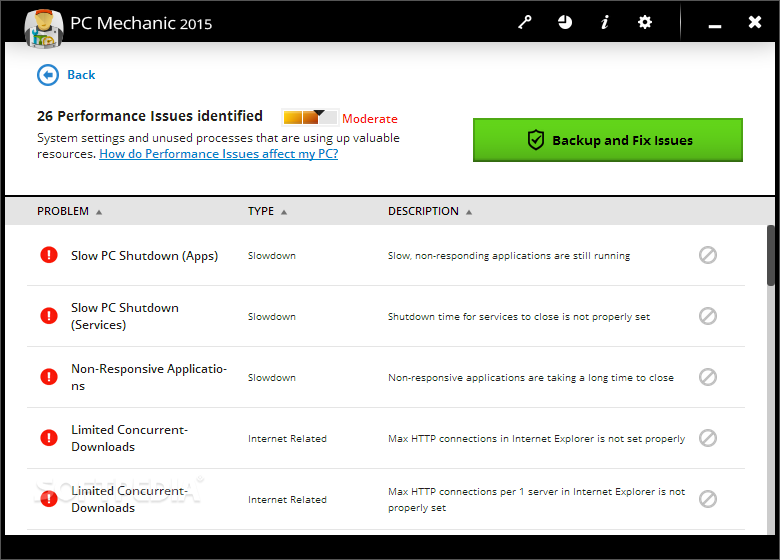Click the Back arrow circle icon

(48, 75)
